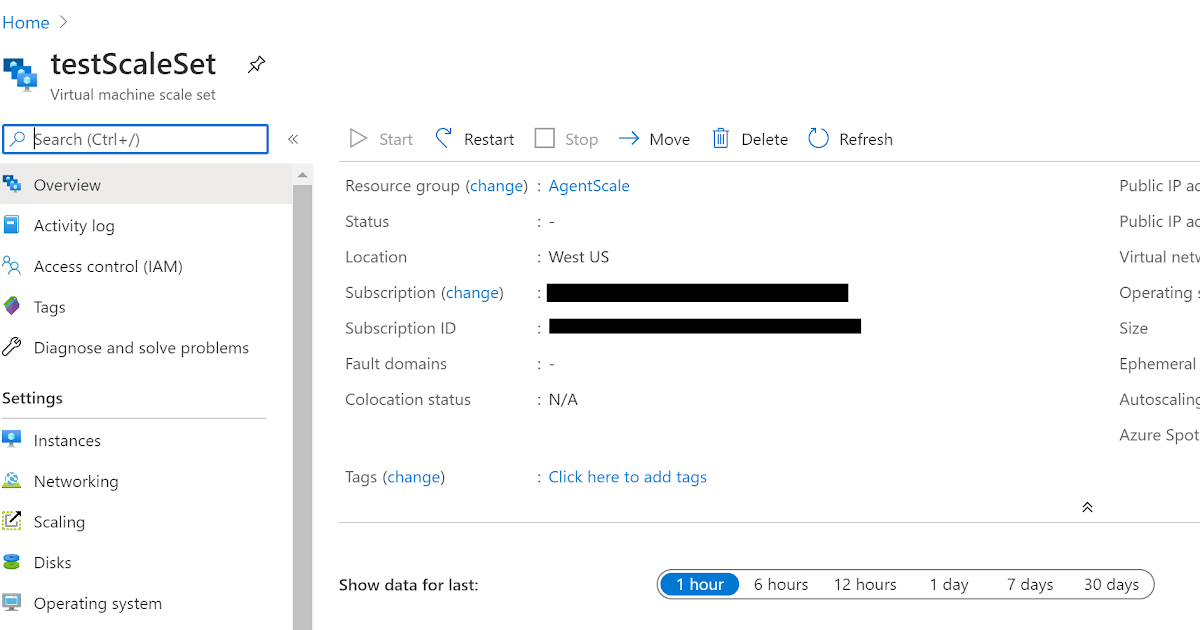The image size is (1200, 630).
Task: Collapse the left sidebar with double chevron
Action: tap(293, 139)
